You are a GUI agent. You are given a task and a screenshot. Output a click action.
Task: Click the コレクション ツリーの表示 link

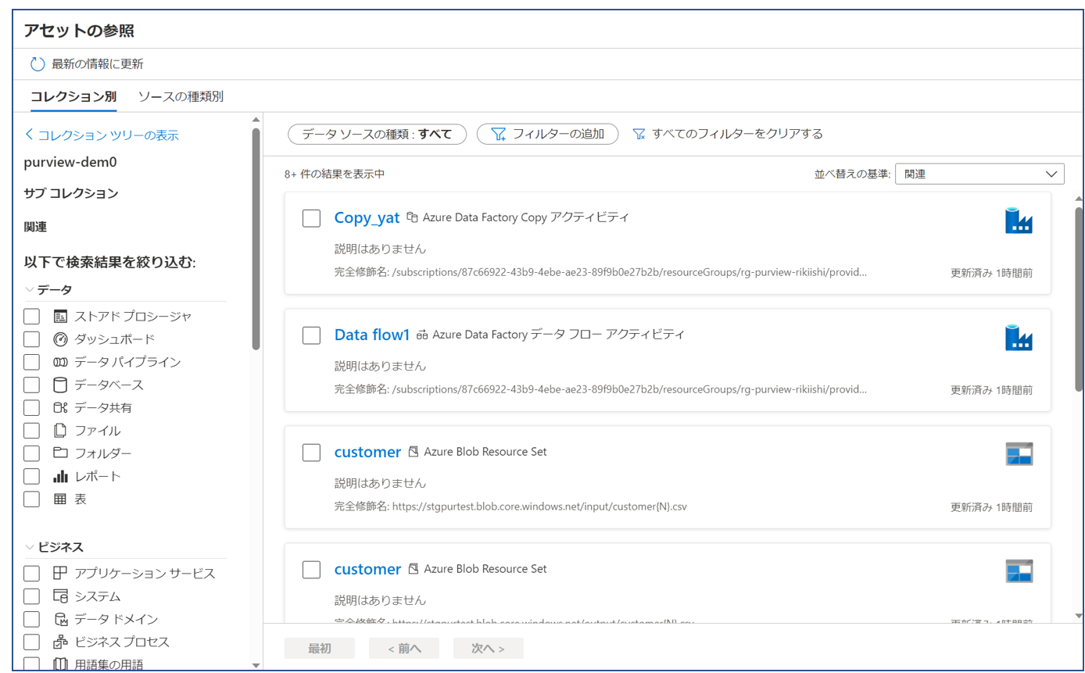tap(101, 135)
